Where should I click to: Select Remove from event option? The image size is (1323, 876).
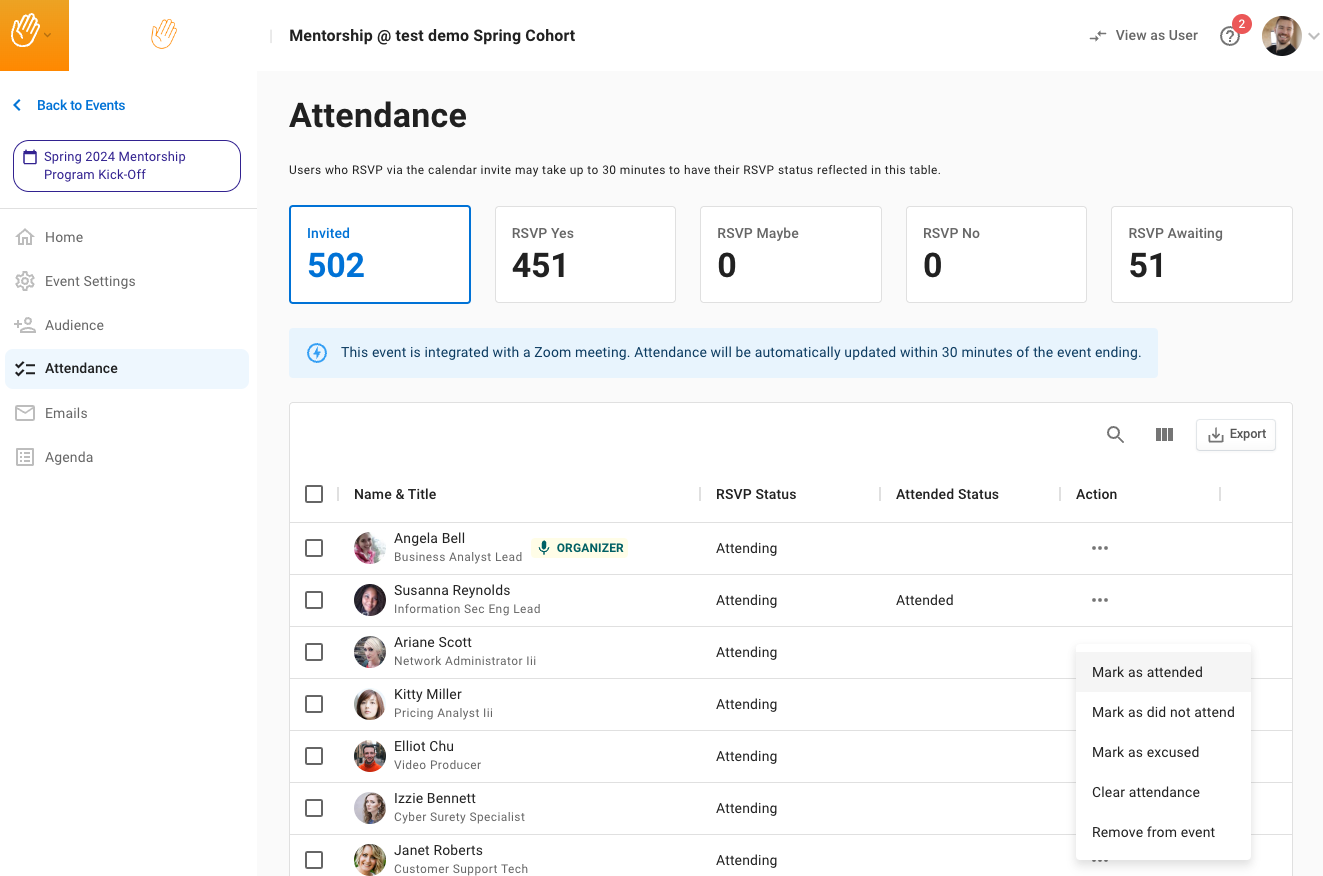pos(1153,832)
